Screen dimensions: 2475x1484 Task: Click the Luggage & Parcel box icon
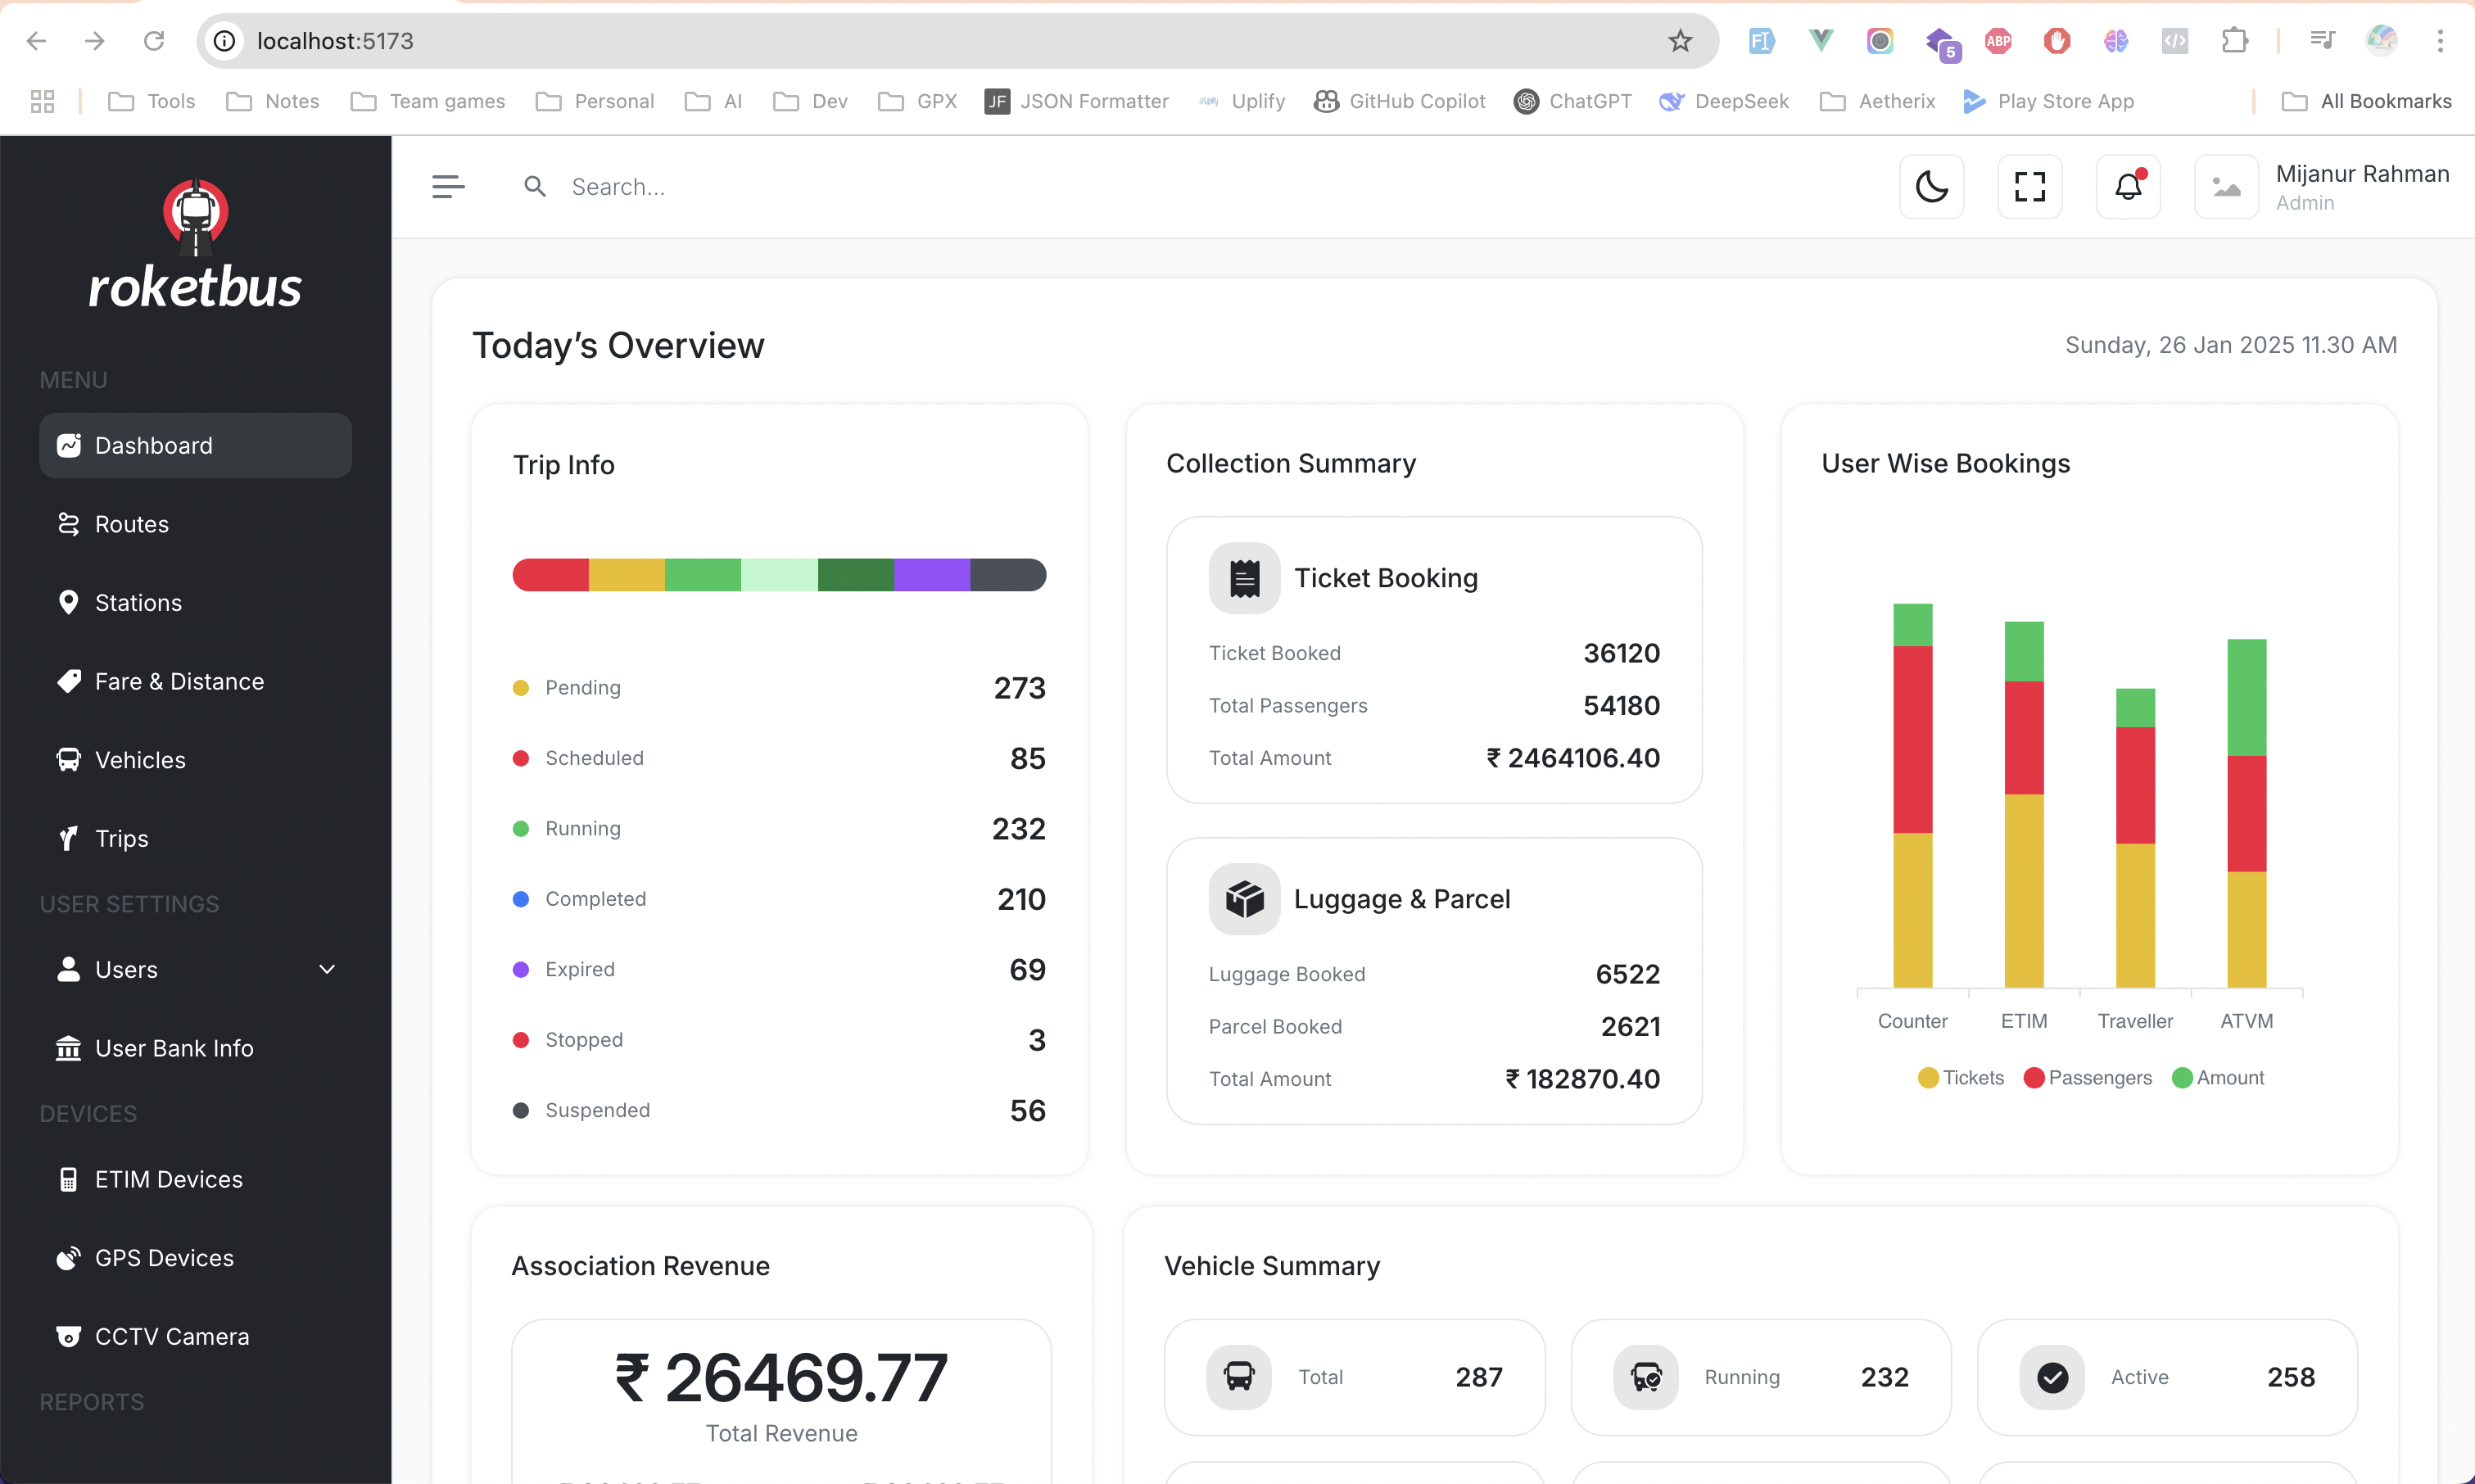tap(1244, 899)
